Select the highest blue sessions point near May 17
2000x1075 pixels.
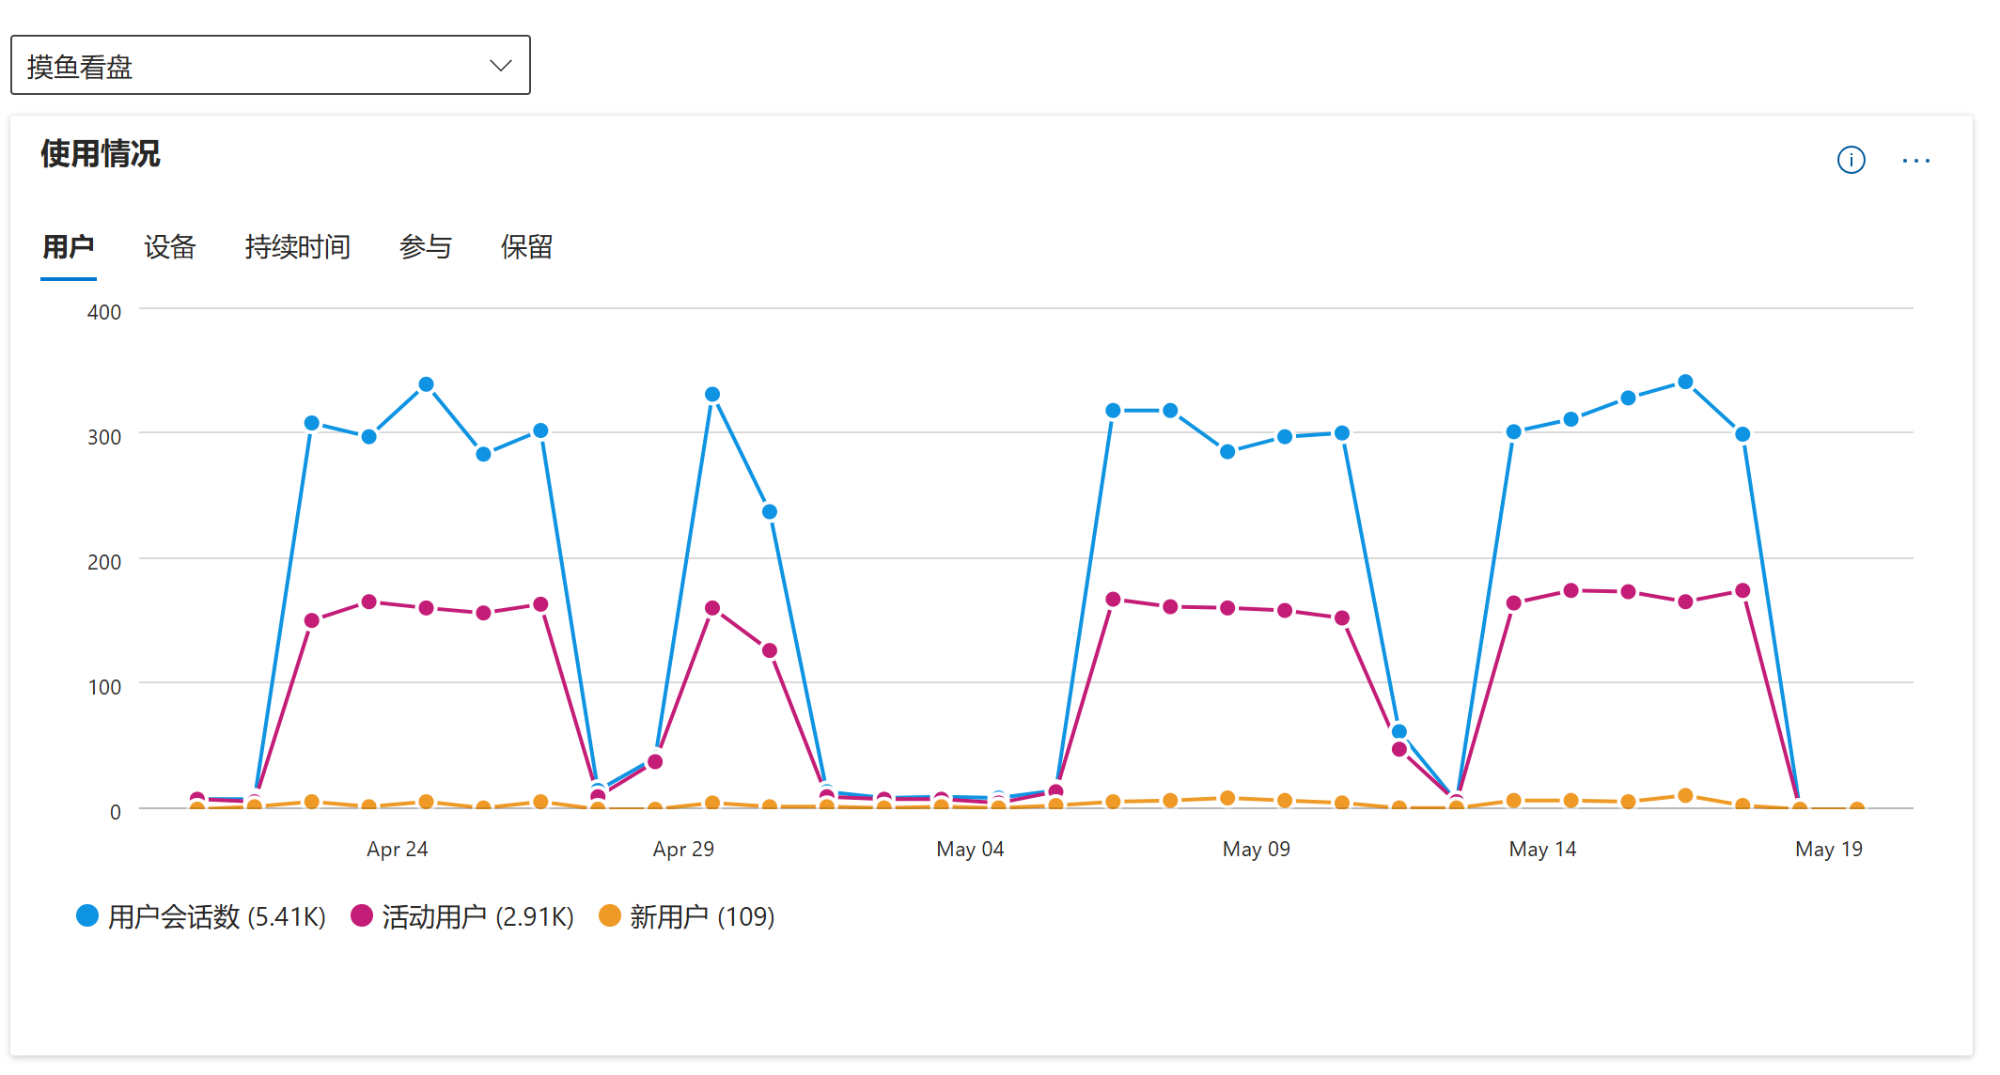pos(1685,382)
